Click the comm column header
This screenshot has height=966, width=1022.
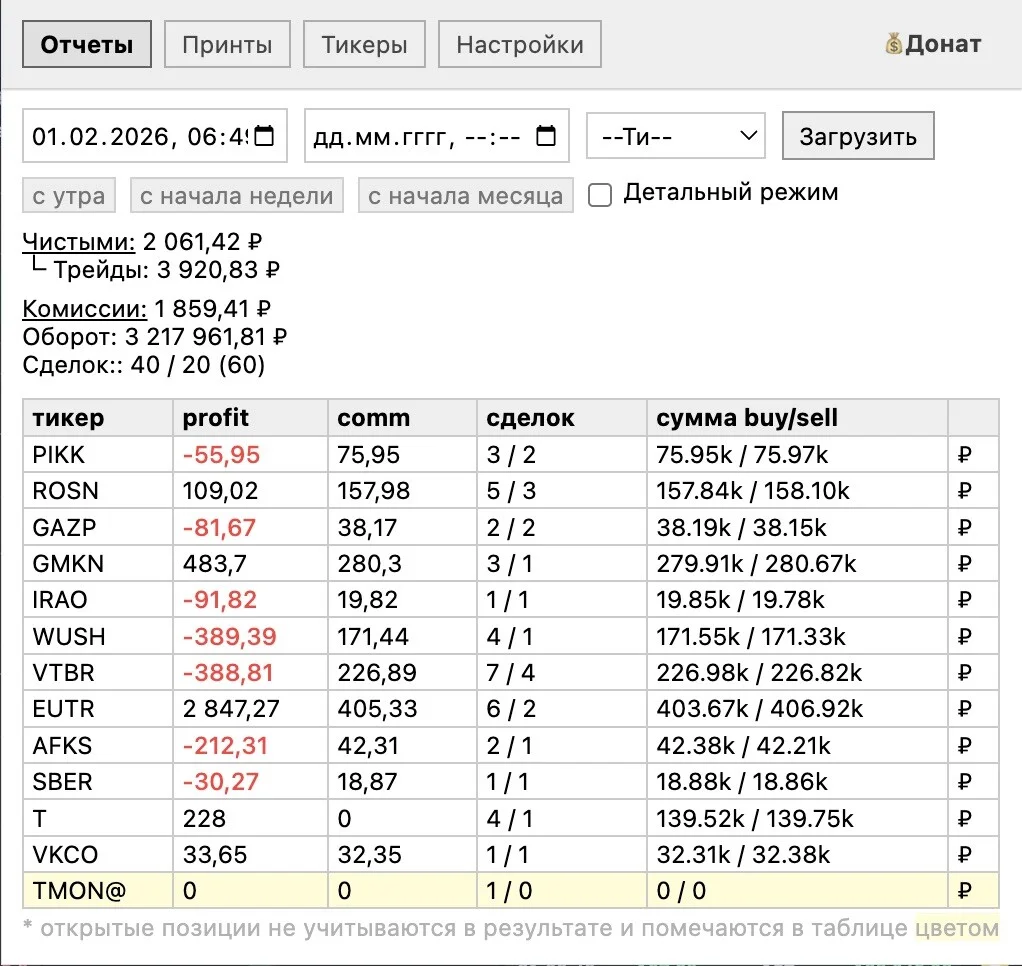402,418
